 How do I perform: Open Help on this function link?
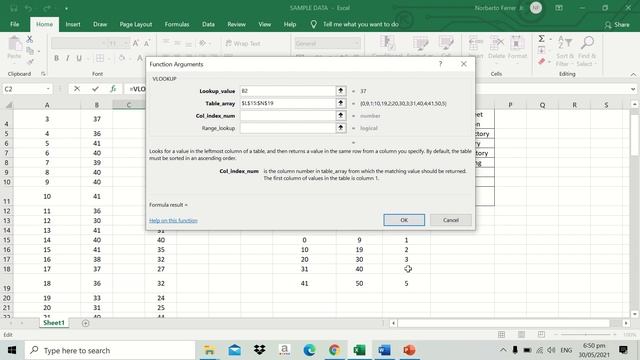click(173, 220)
